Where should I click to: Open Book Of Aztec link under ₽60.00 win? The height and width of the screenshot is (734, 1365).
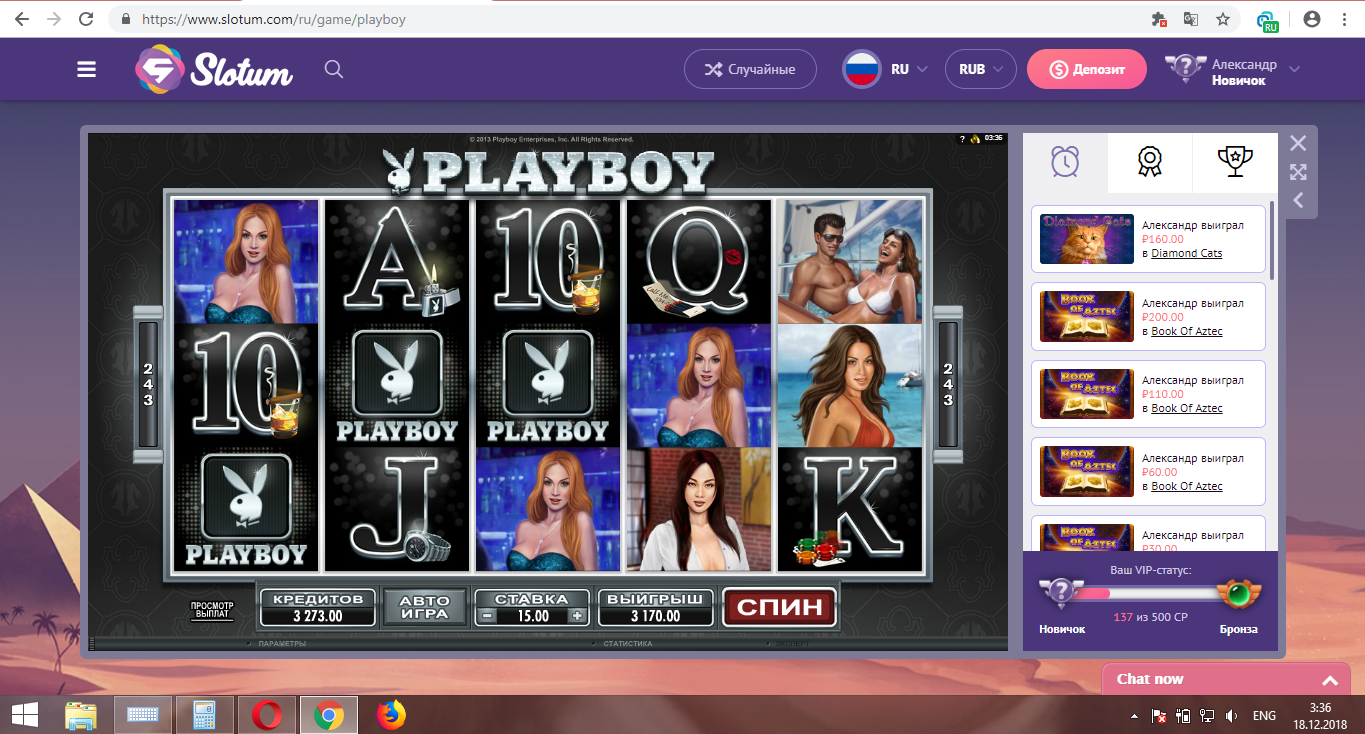pyautogui.click(x=1187, y=486)
